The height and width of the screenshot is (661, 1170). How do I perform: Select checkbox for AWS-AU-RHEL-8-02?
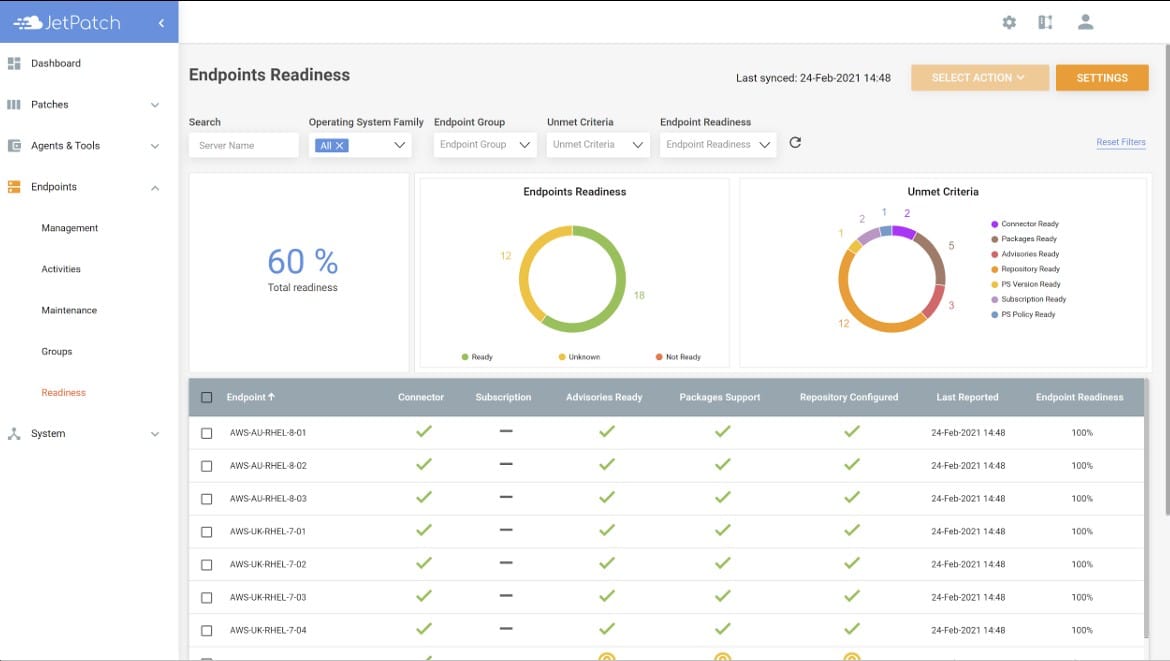(207, 466)
